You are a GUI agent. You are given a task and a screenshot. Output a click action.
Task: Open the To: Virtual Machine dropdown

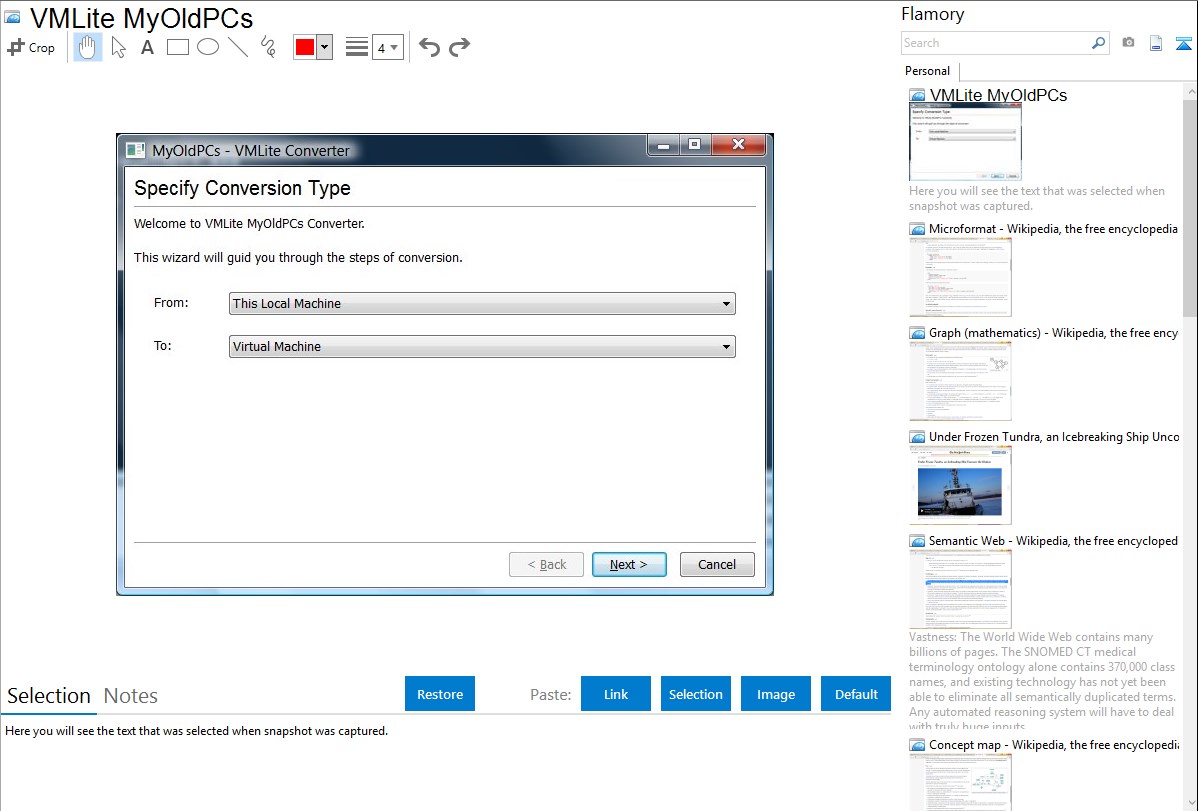(482, 346)
